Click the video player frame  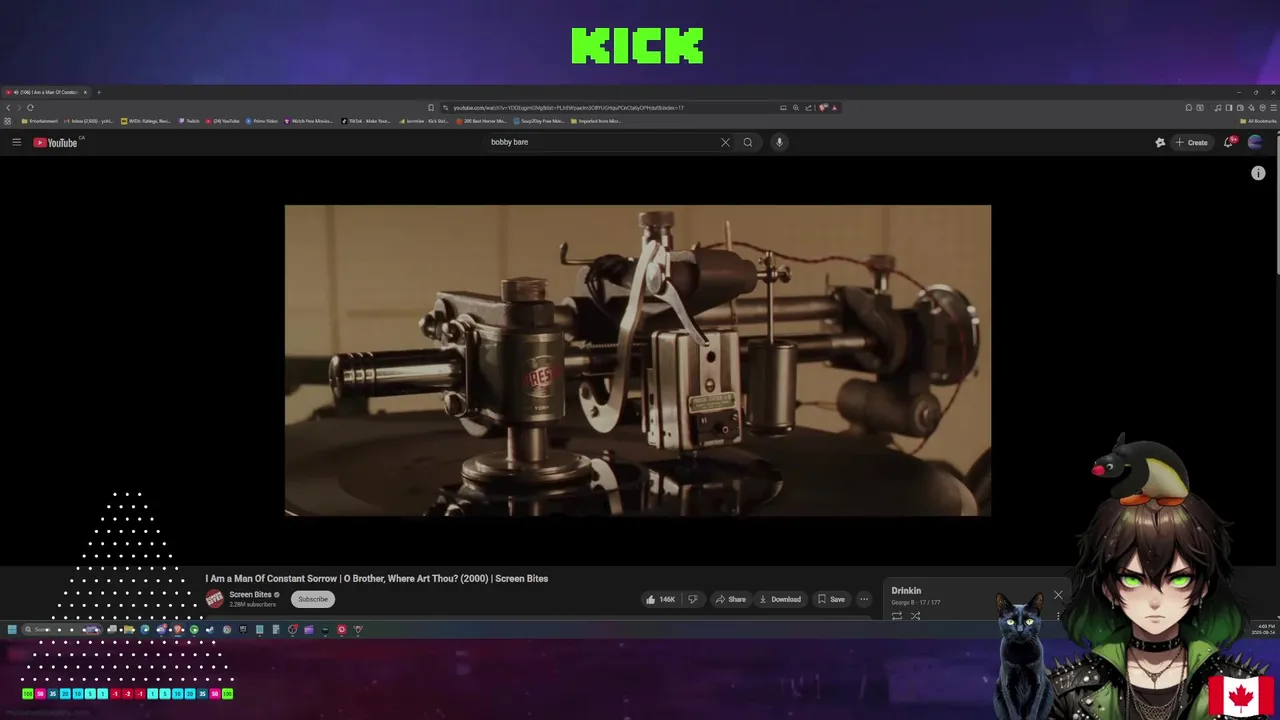(638, 361)
